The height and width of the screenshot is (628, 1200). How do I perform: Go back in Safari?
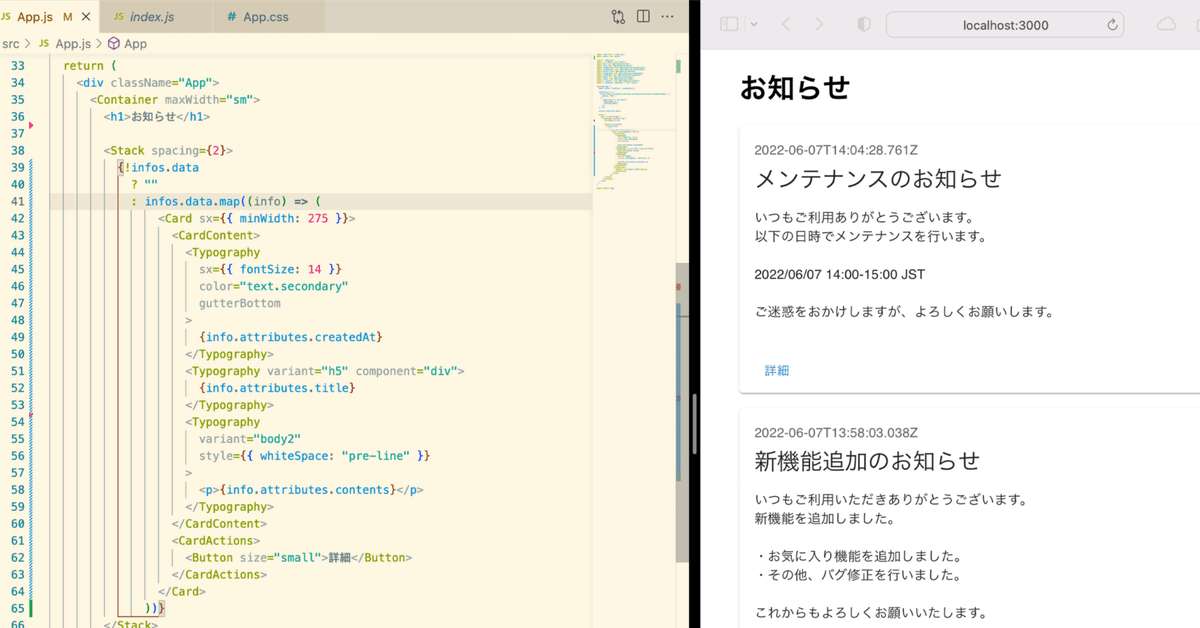click(x=786, y=24)
